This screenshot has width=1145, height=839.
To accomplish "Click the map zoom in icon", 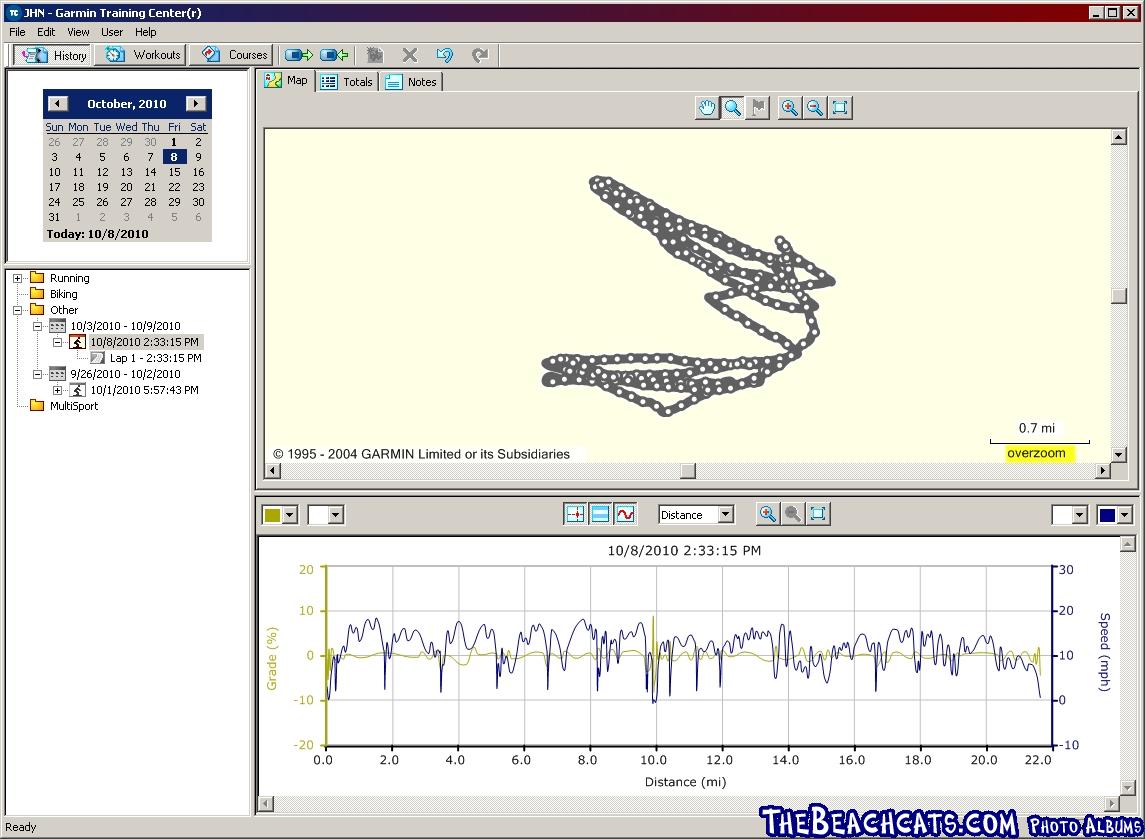I will (x=789, y=108).
